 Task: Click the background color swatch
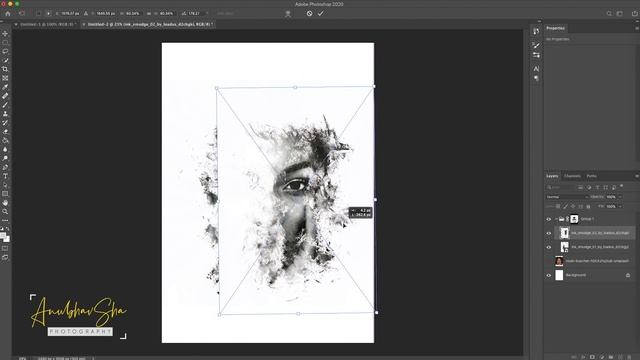coord(7,239)
